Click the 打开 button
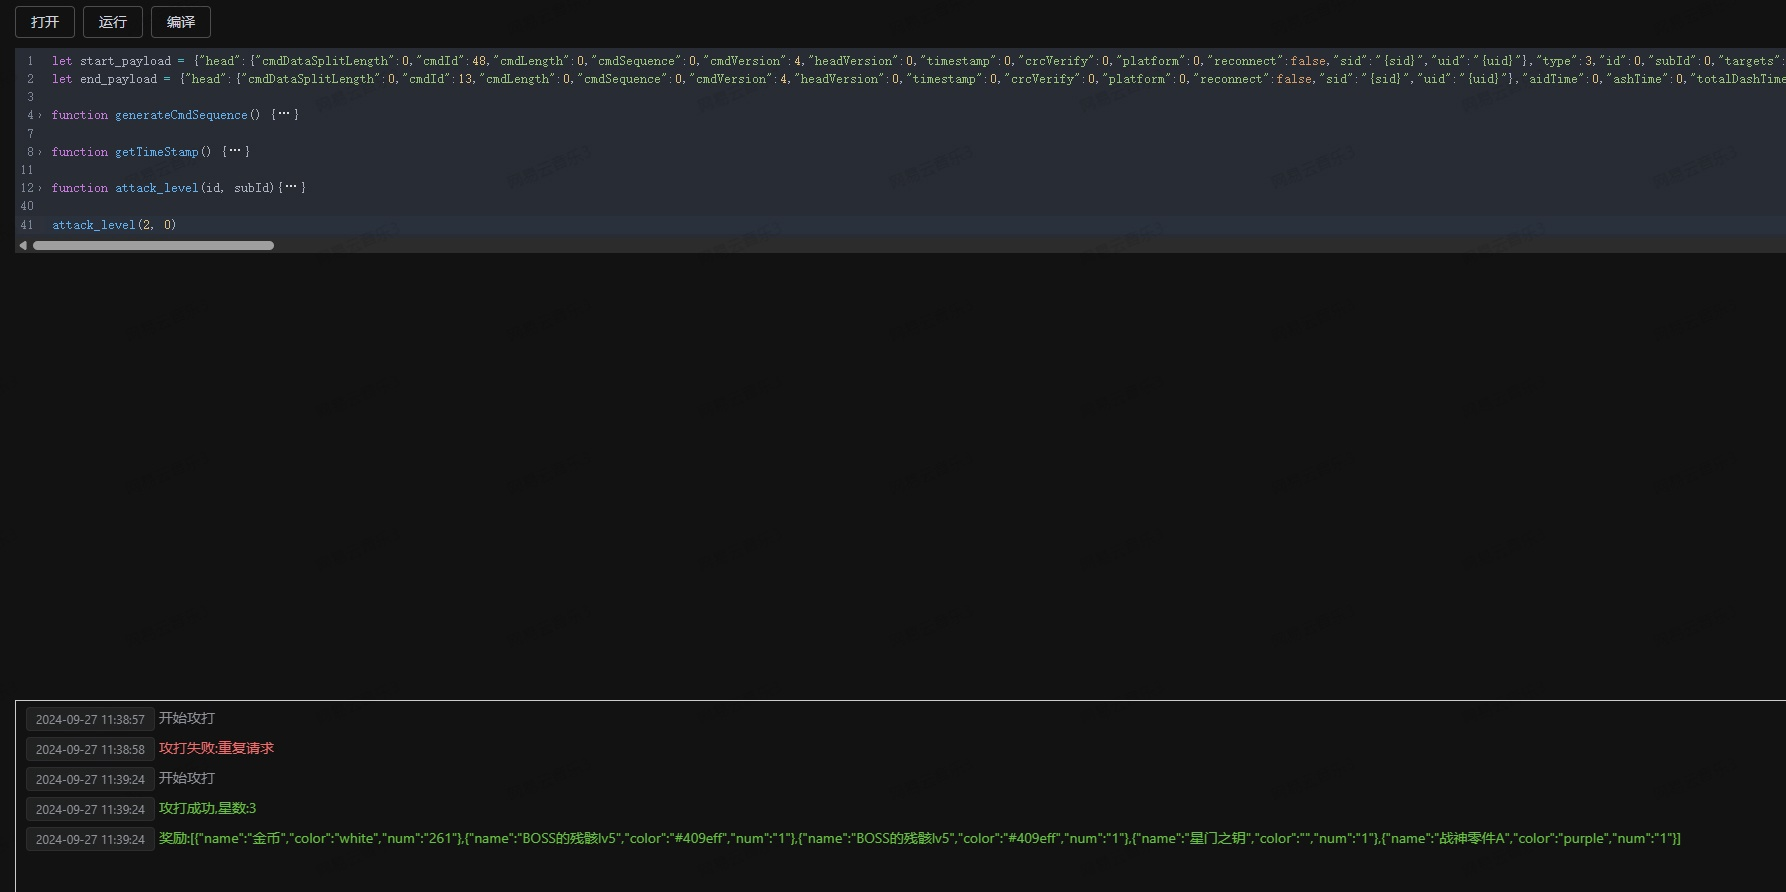Viewport: 1786px width, 892px height. 45,22
